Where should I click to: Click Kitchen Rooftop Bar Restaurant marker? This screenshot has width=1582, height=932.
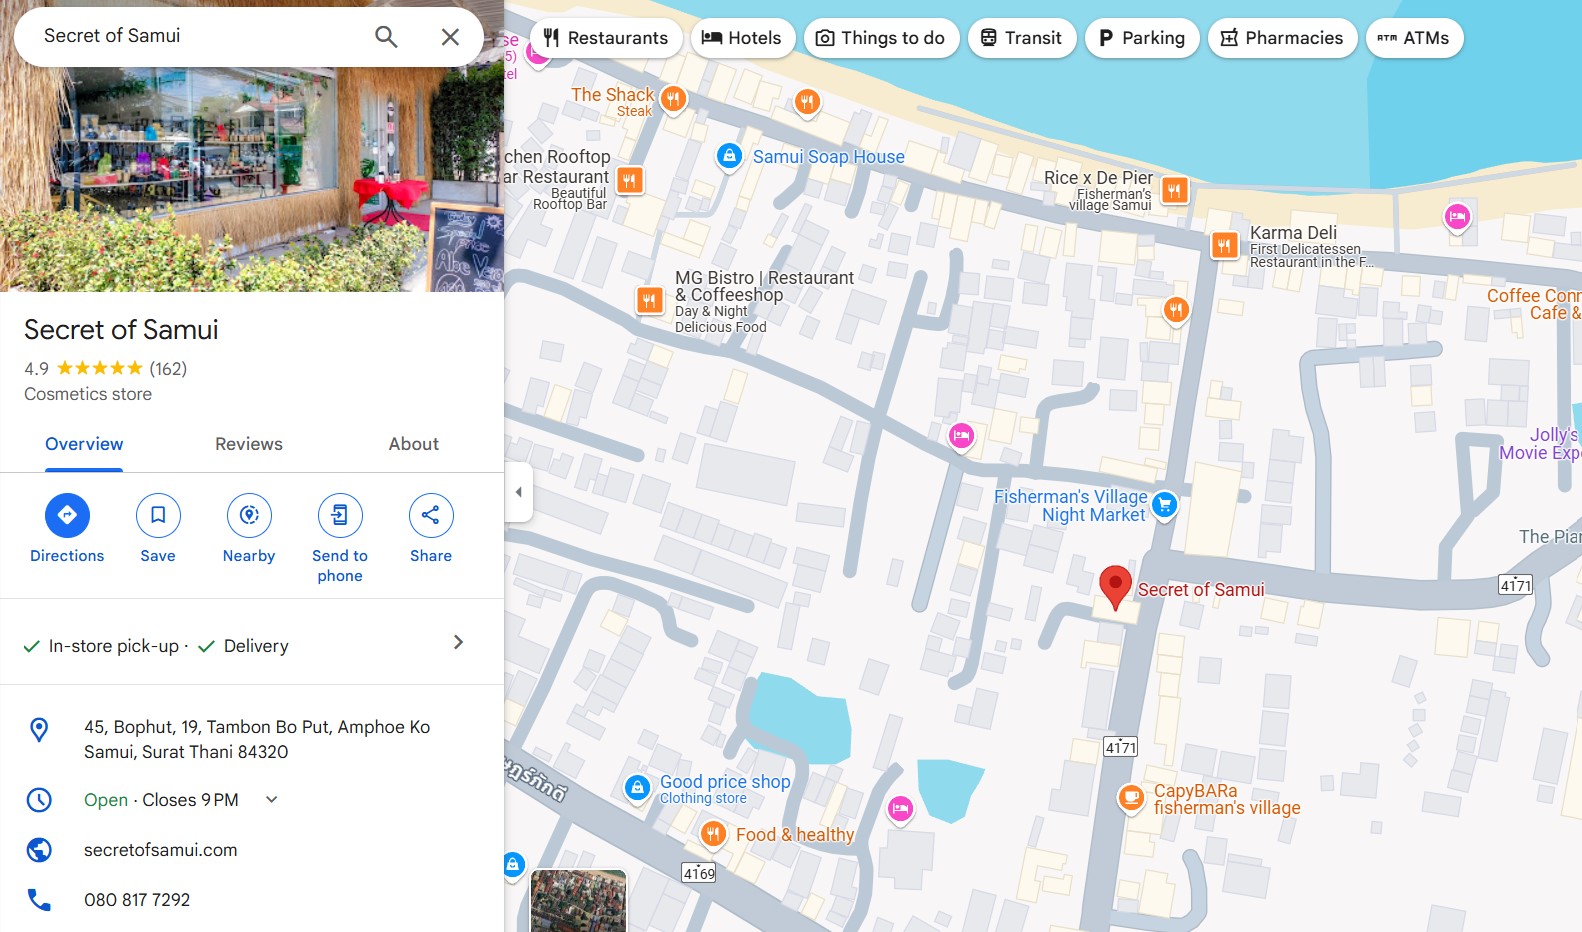[x=629, y=180]
